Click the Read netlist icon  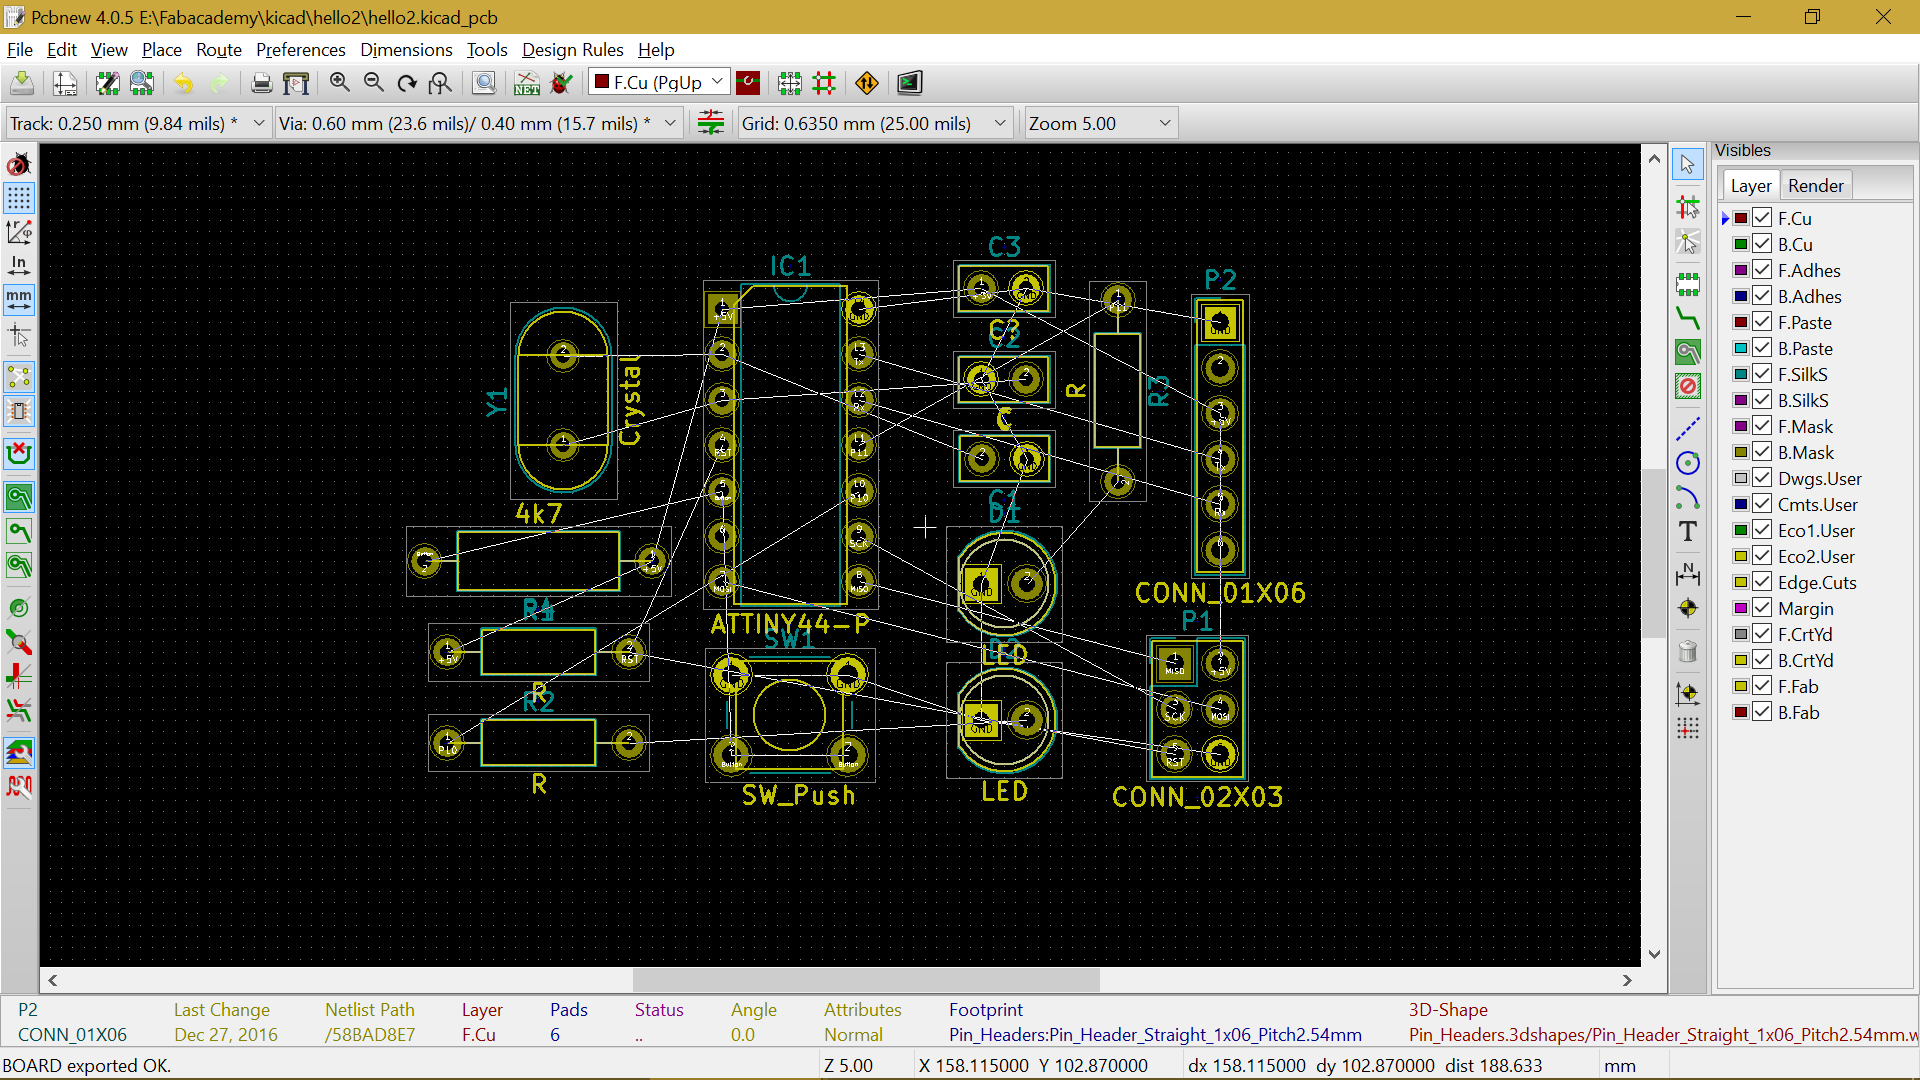click(527, 83)
